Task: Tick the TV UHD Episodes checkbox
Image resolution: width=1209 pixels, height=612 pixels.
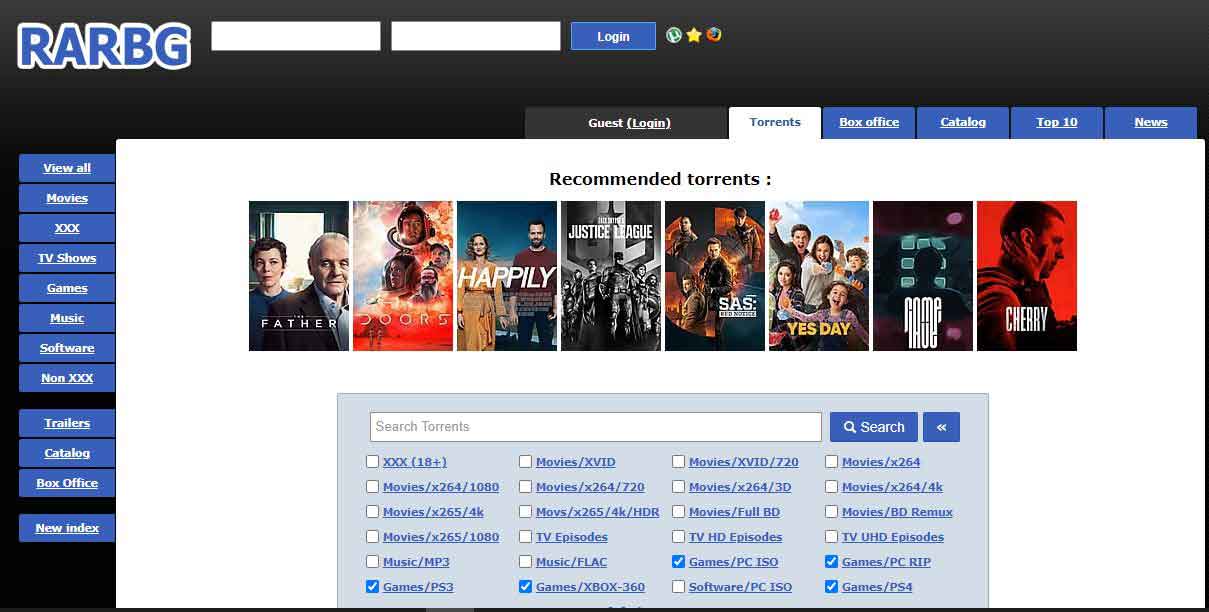Action: (831, 537)
